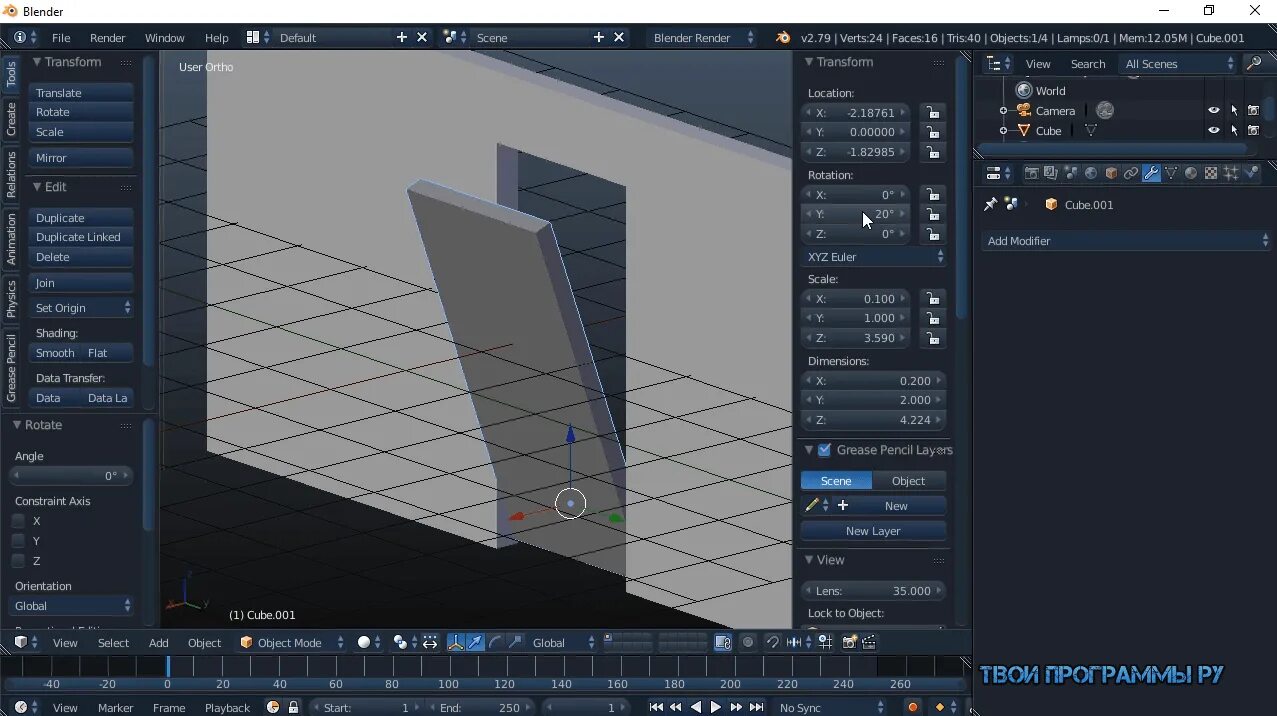This screenshot has height=716, width=1277.
Task: Open the Render menu
Action: (x=108, y=38)
